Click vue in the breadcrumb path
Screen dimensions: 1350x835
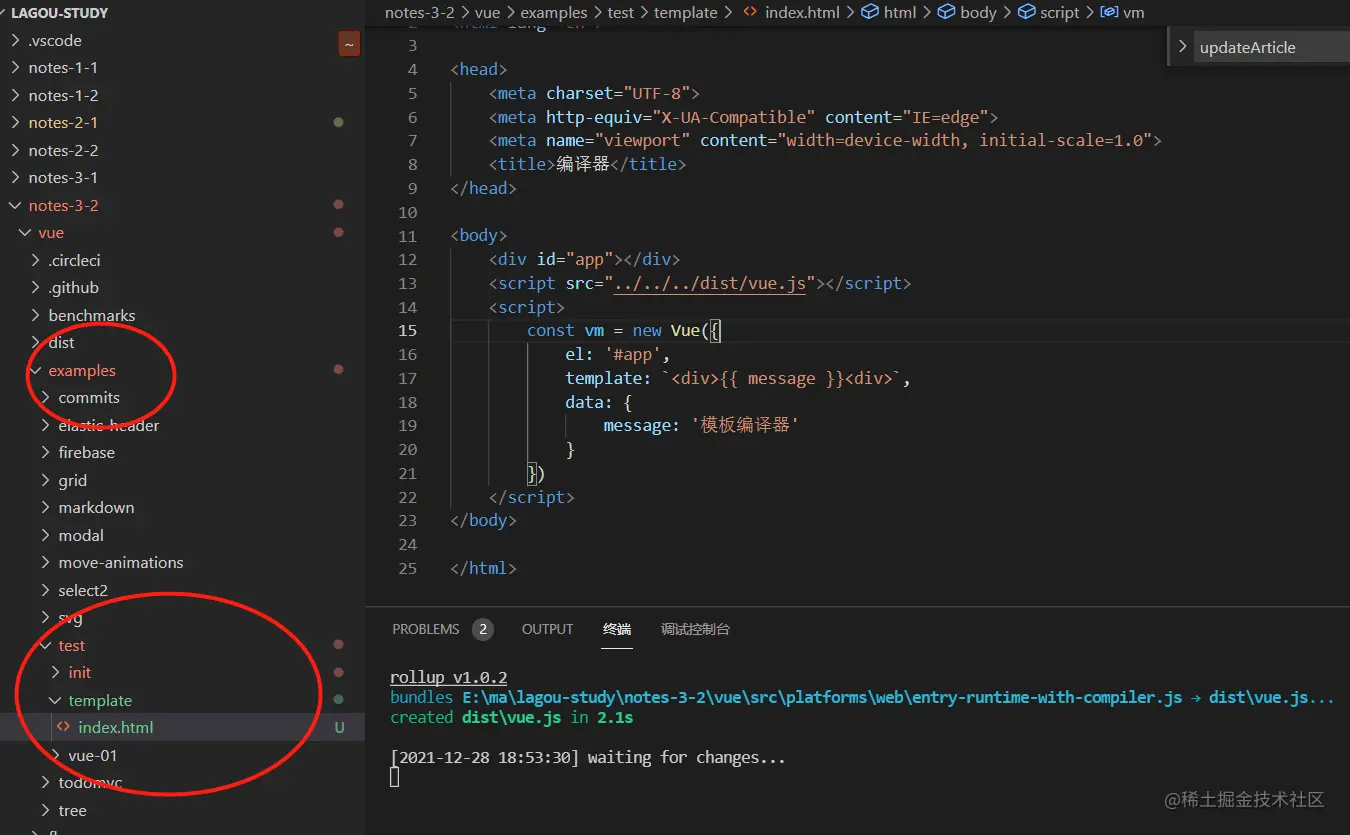(x=487, y=13)
